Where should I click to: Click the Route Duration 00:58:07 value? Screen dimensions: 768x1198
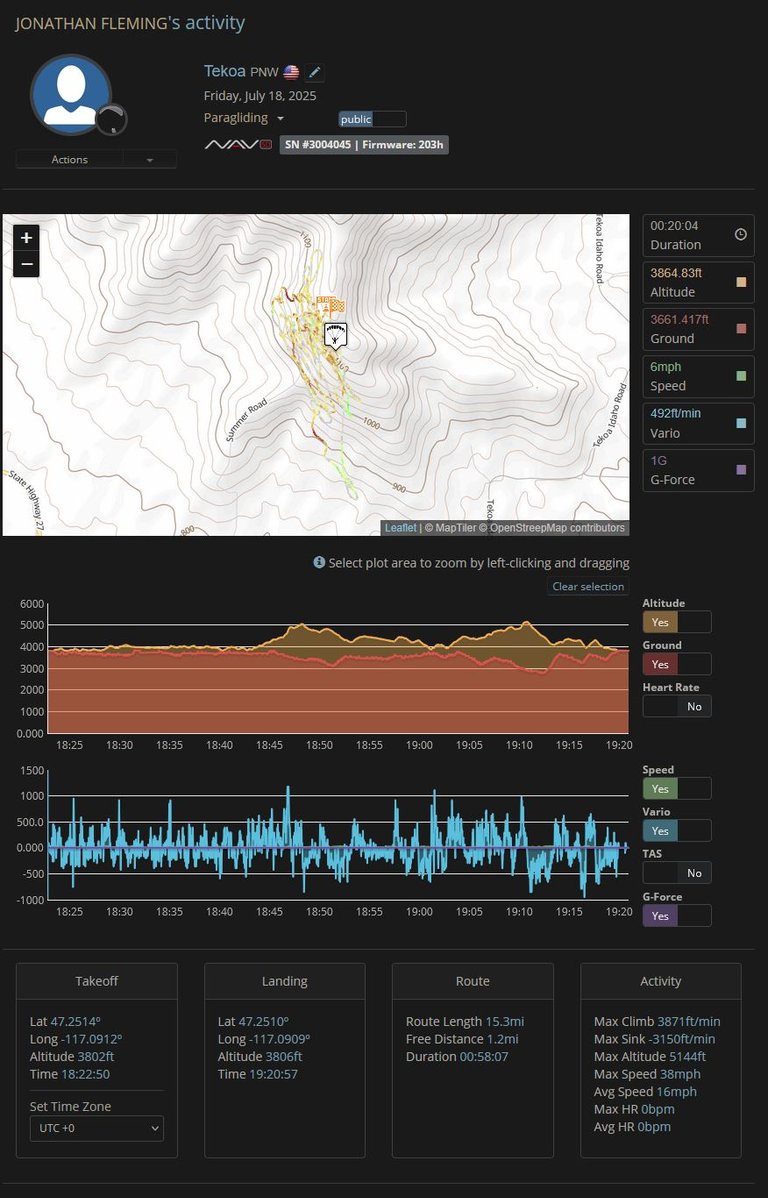pos(484,1057)
